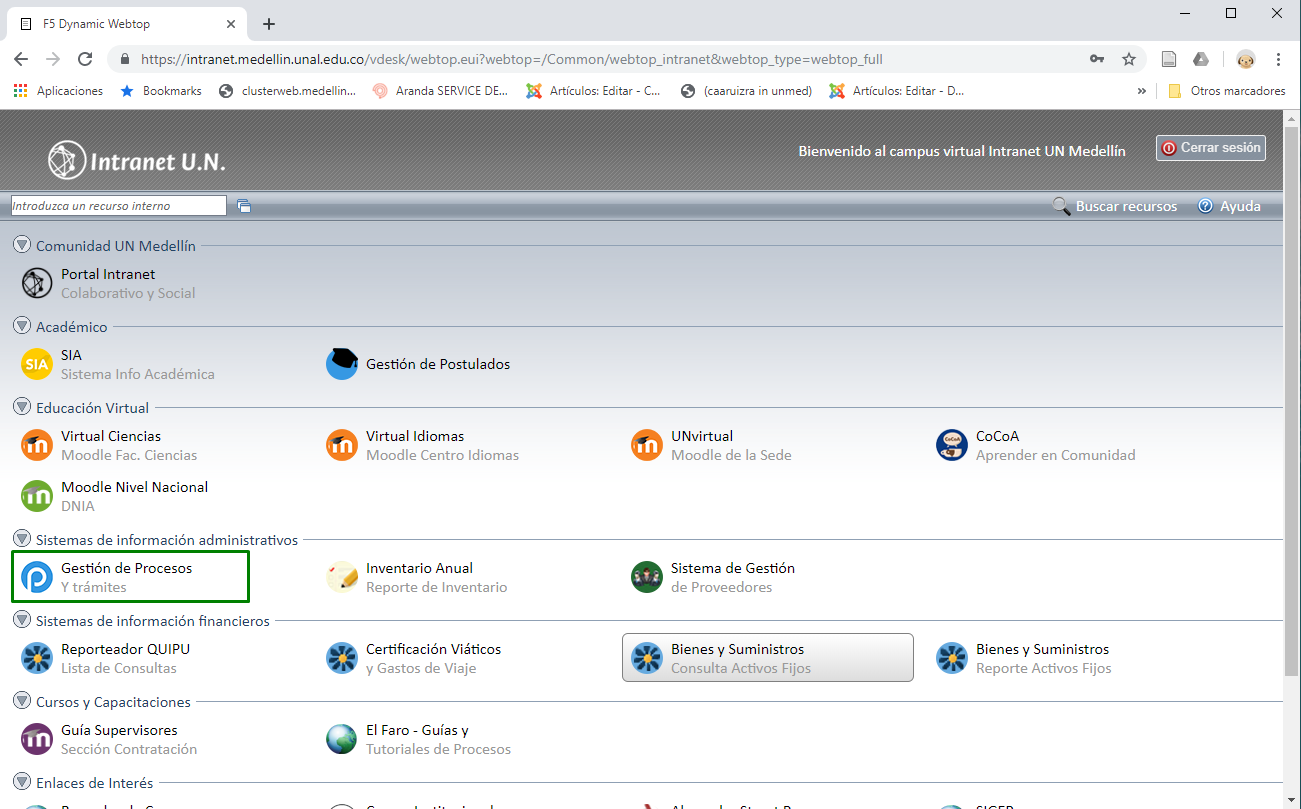Screen dimensions: 1301x809
Task: Open the Gestión de Postulados graduation cap icon
Action: tap(342, 365)
